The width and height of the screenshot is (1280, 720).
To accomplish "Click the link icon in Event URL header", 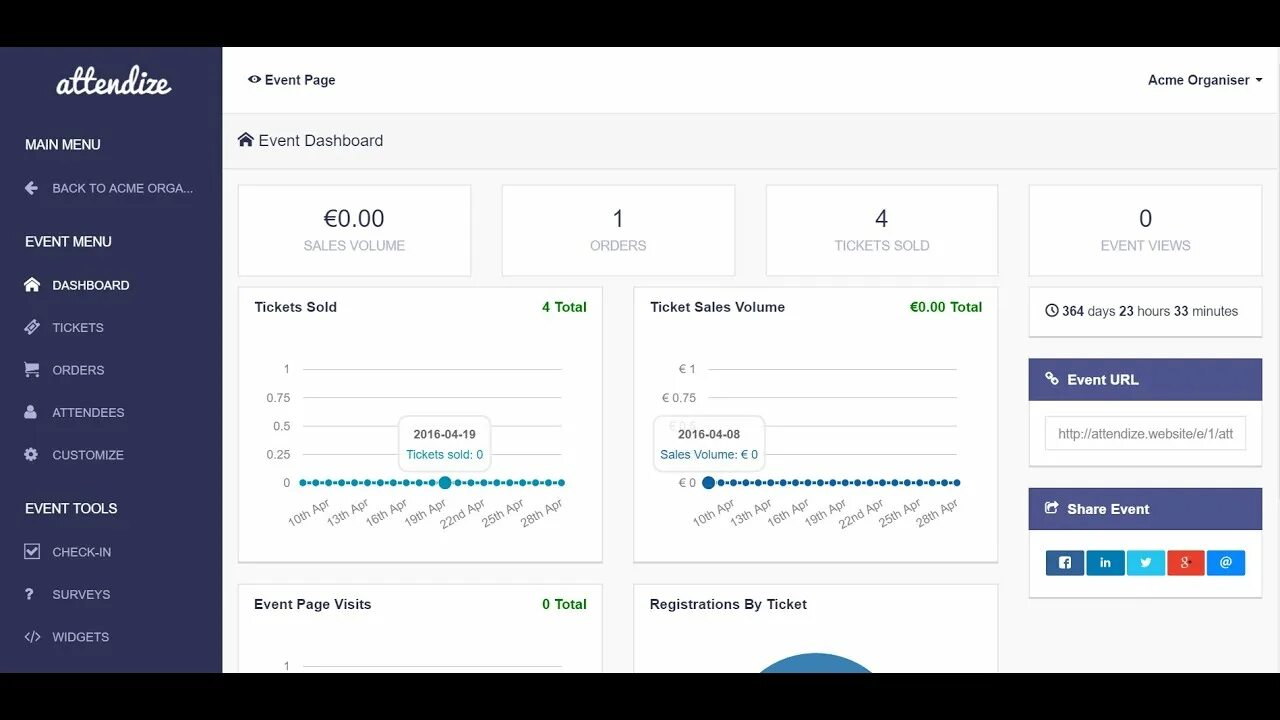I will (1052, 379).
